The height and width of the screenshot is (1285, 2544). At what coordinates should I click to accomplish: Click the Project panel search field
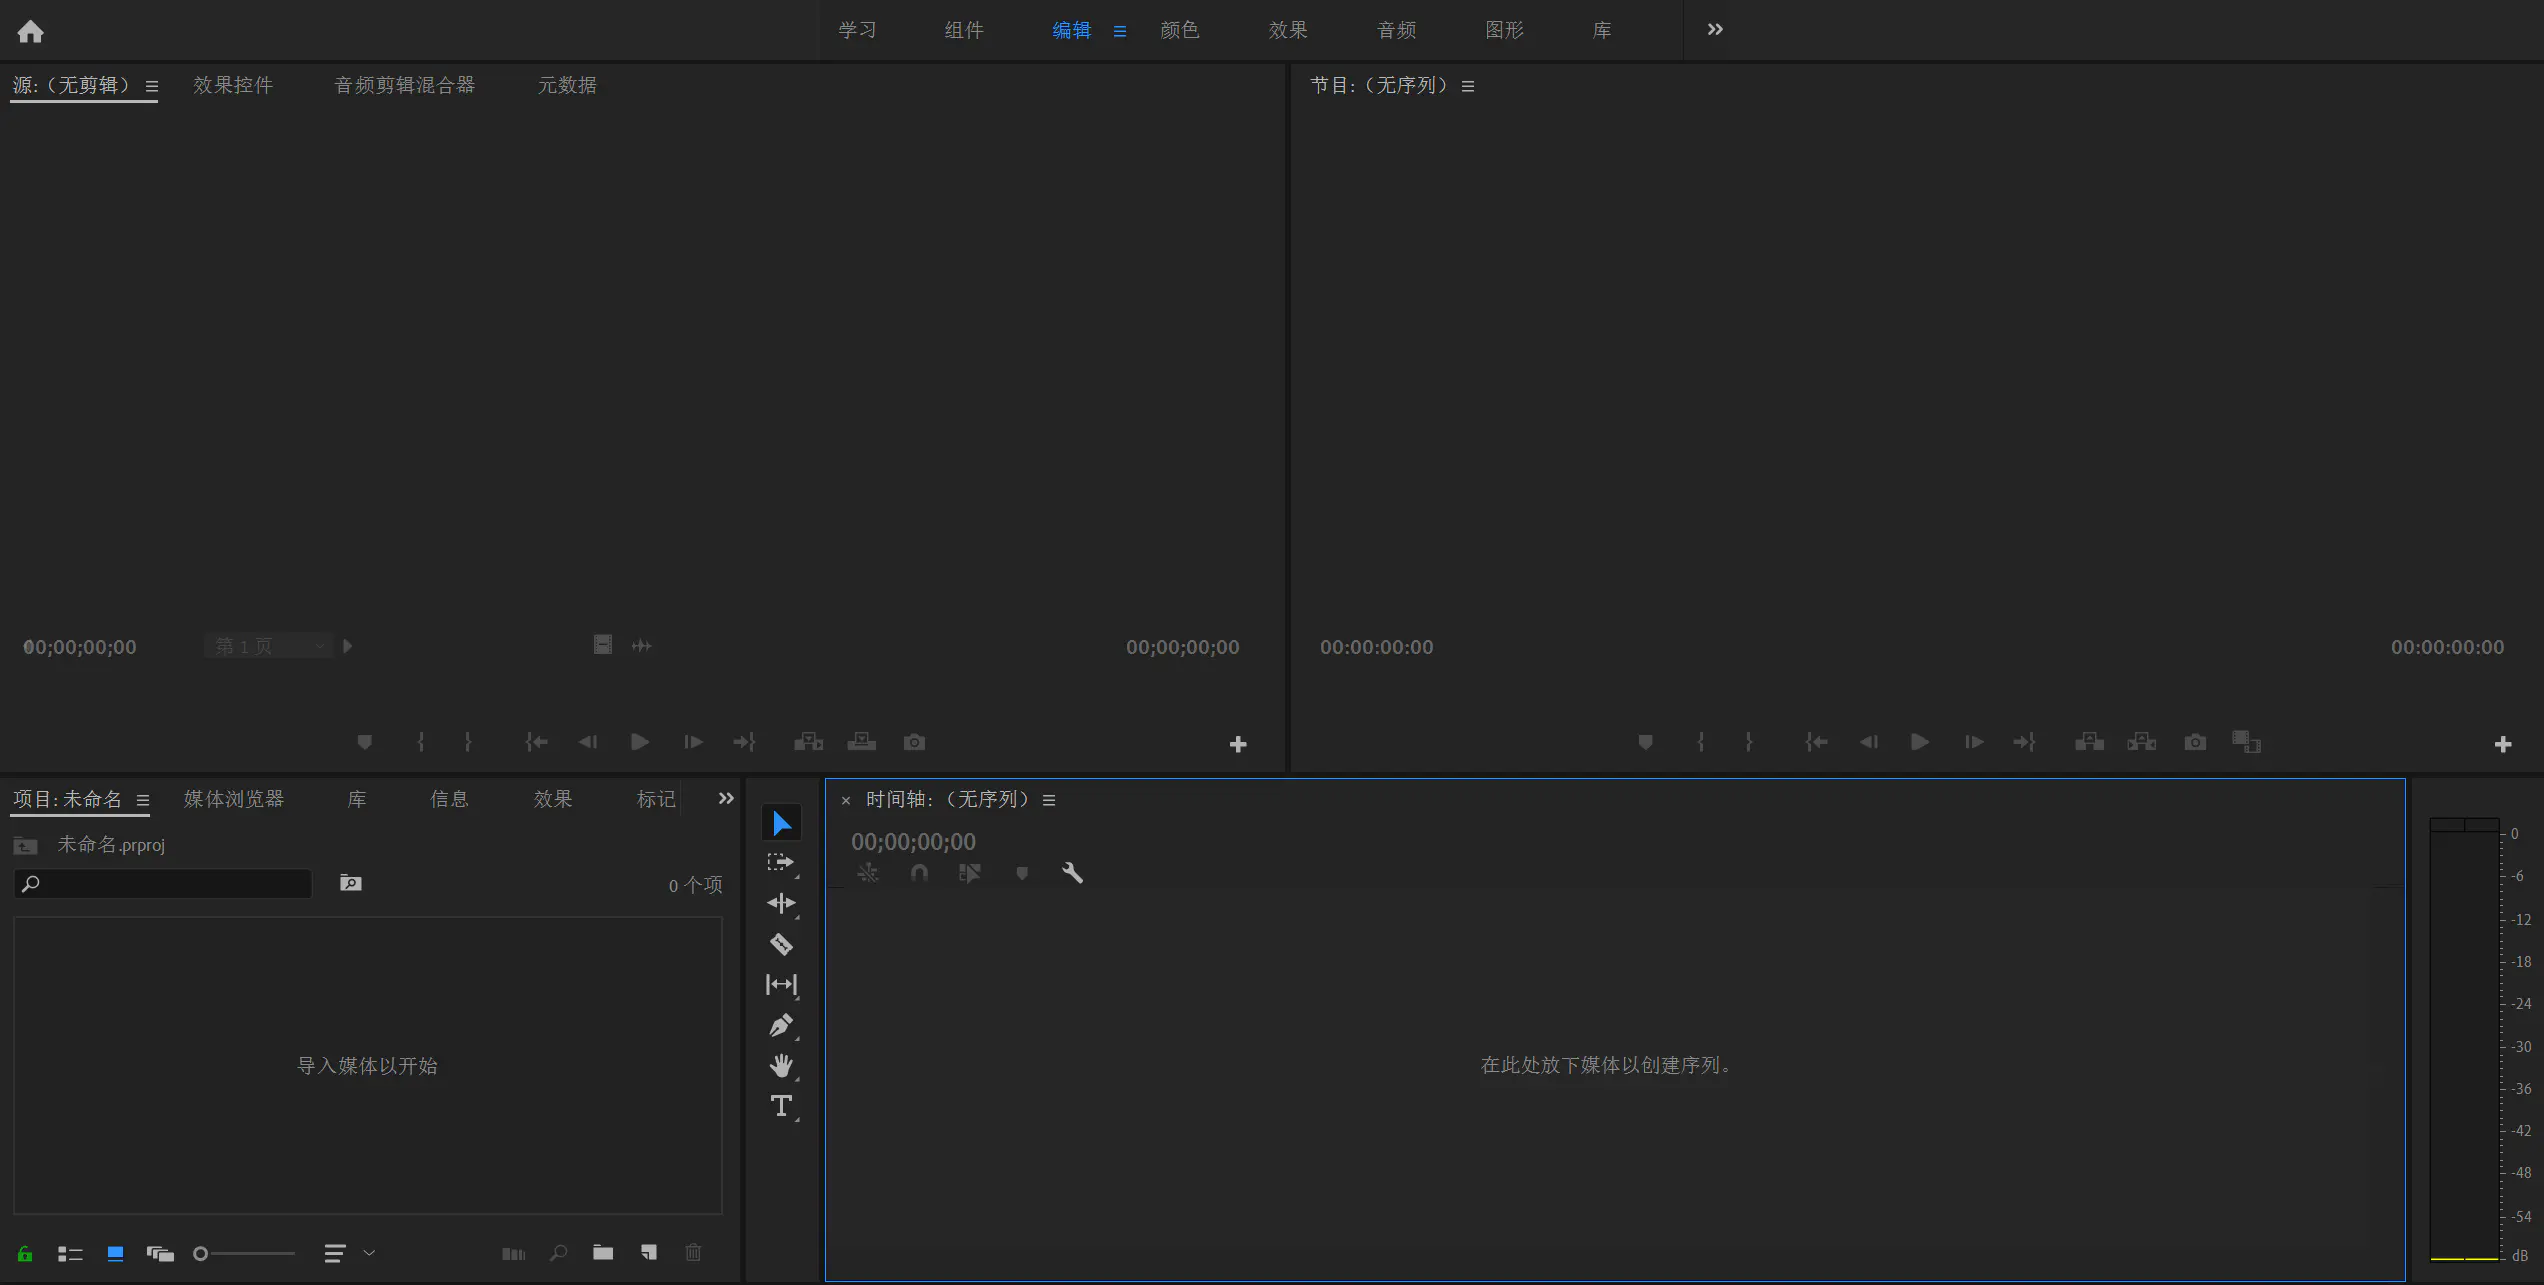(163, 884)
